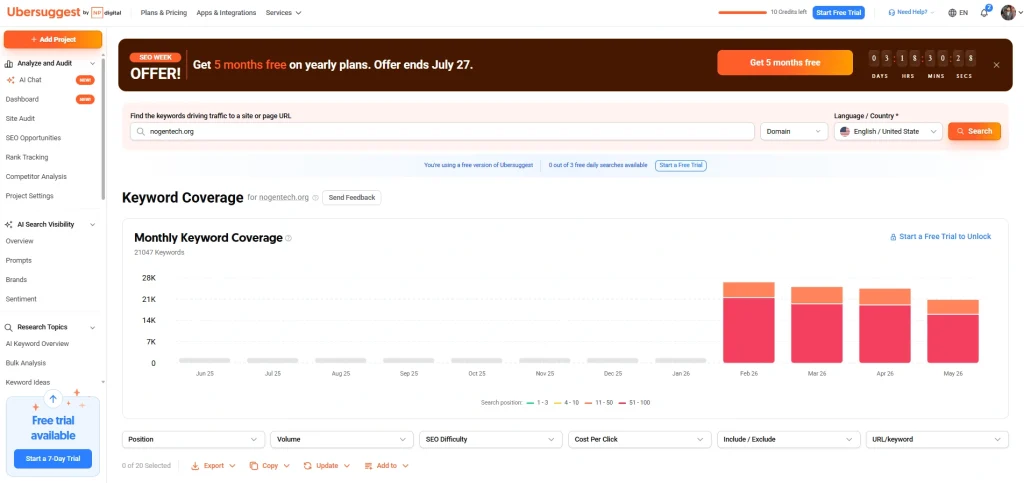This screenshot has height=483, width=1024.
Task: Click the AI Search Visibility icon
Action: tap(8, 225)
